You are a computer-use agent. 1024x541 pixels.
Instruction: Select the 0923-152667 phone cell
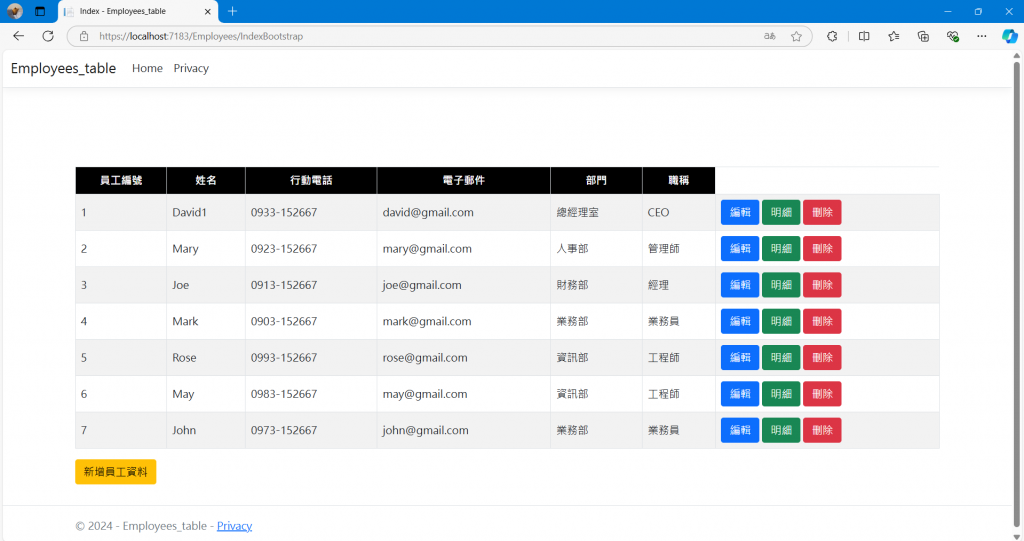(x=311, y=248)
